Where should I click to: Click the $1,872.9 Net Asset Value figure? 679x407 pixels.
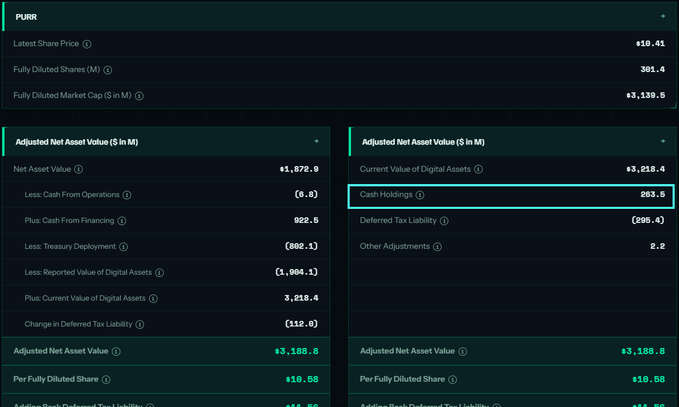299,169
